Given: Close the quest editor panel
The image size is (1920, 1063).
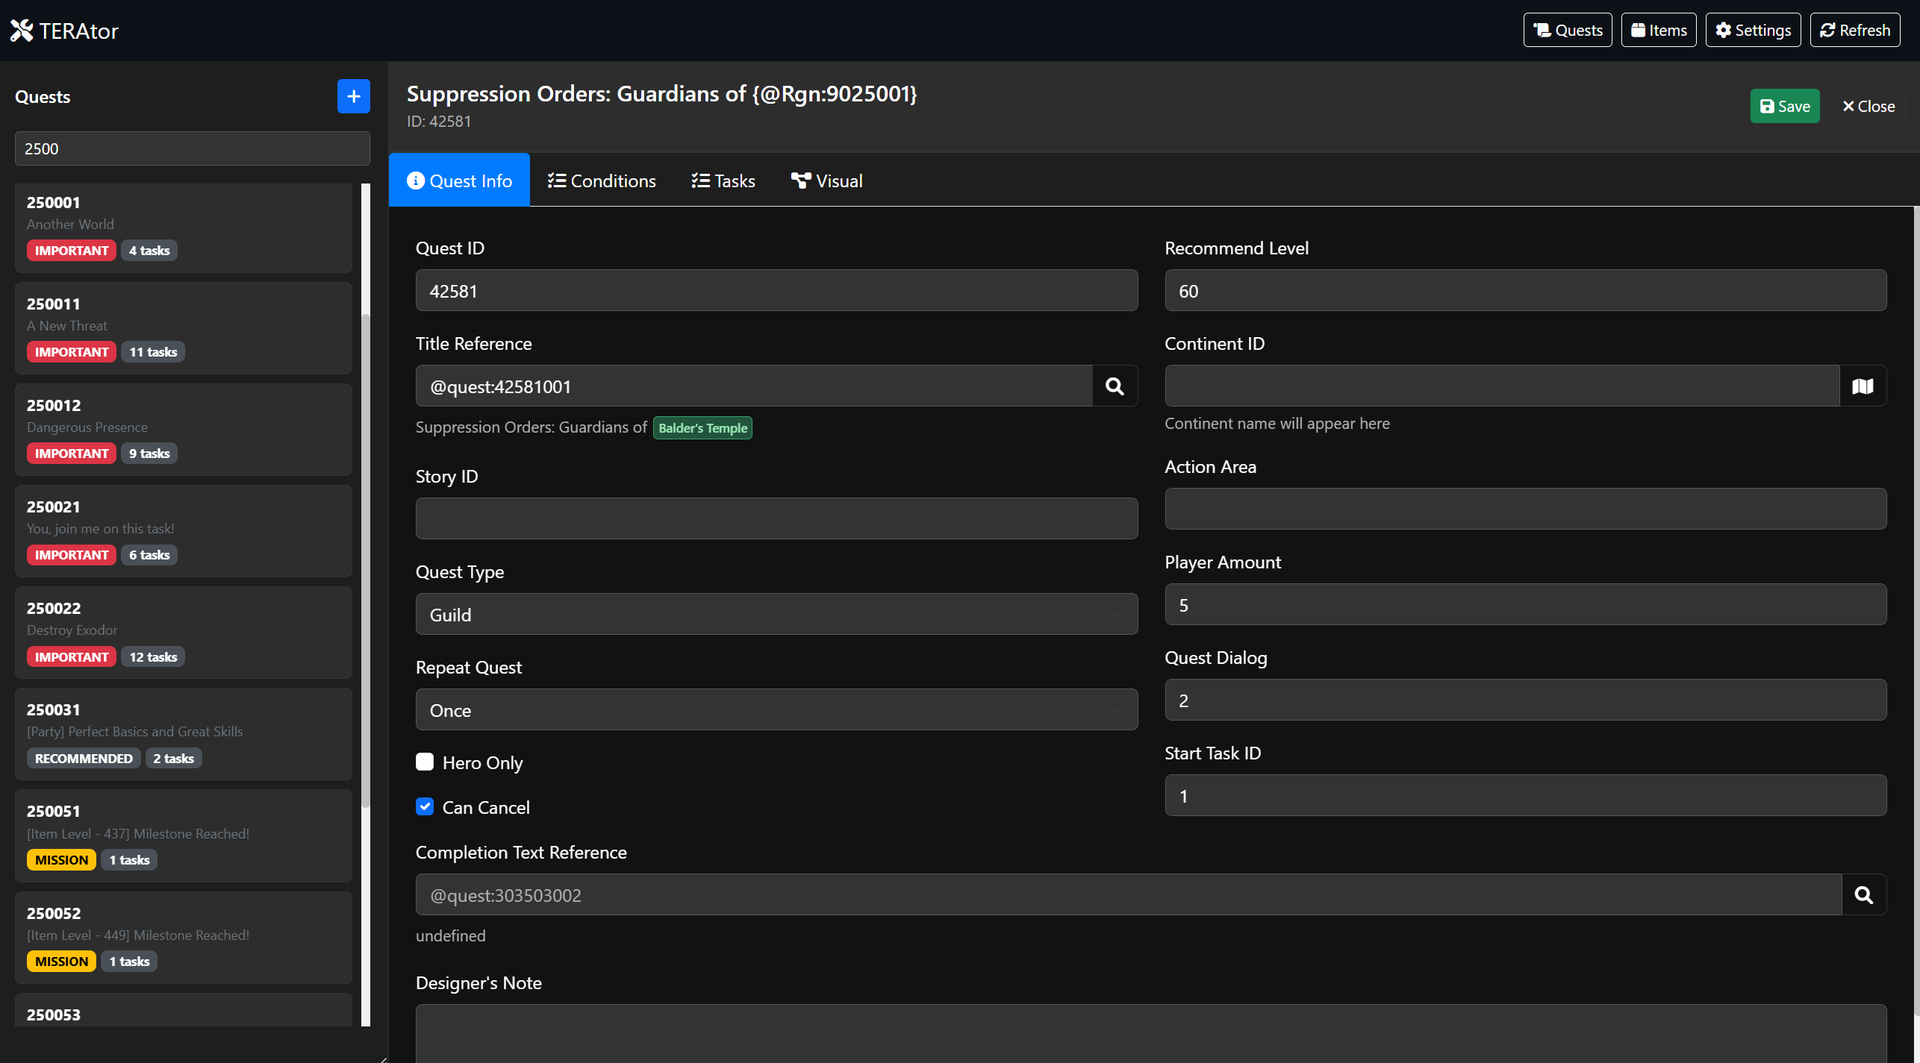Looking at the screenshot, I should tap(1868, 106).
